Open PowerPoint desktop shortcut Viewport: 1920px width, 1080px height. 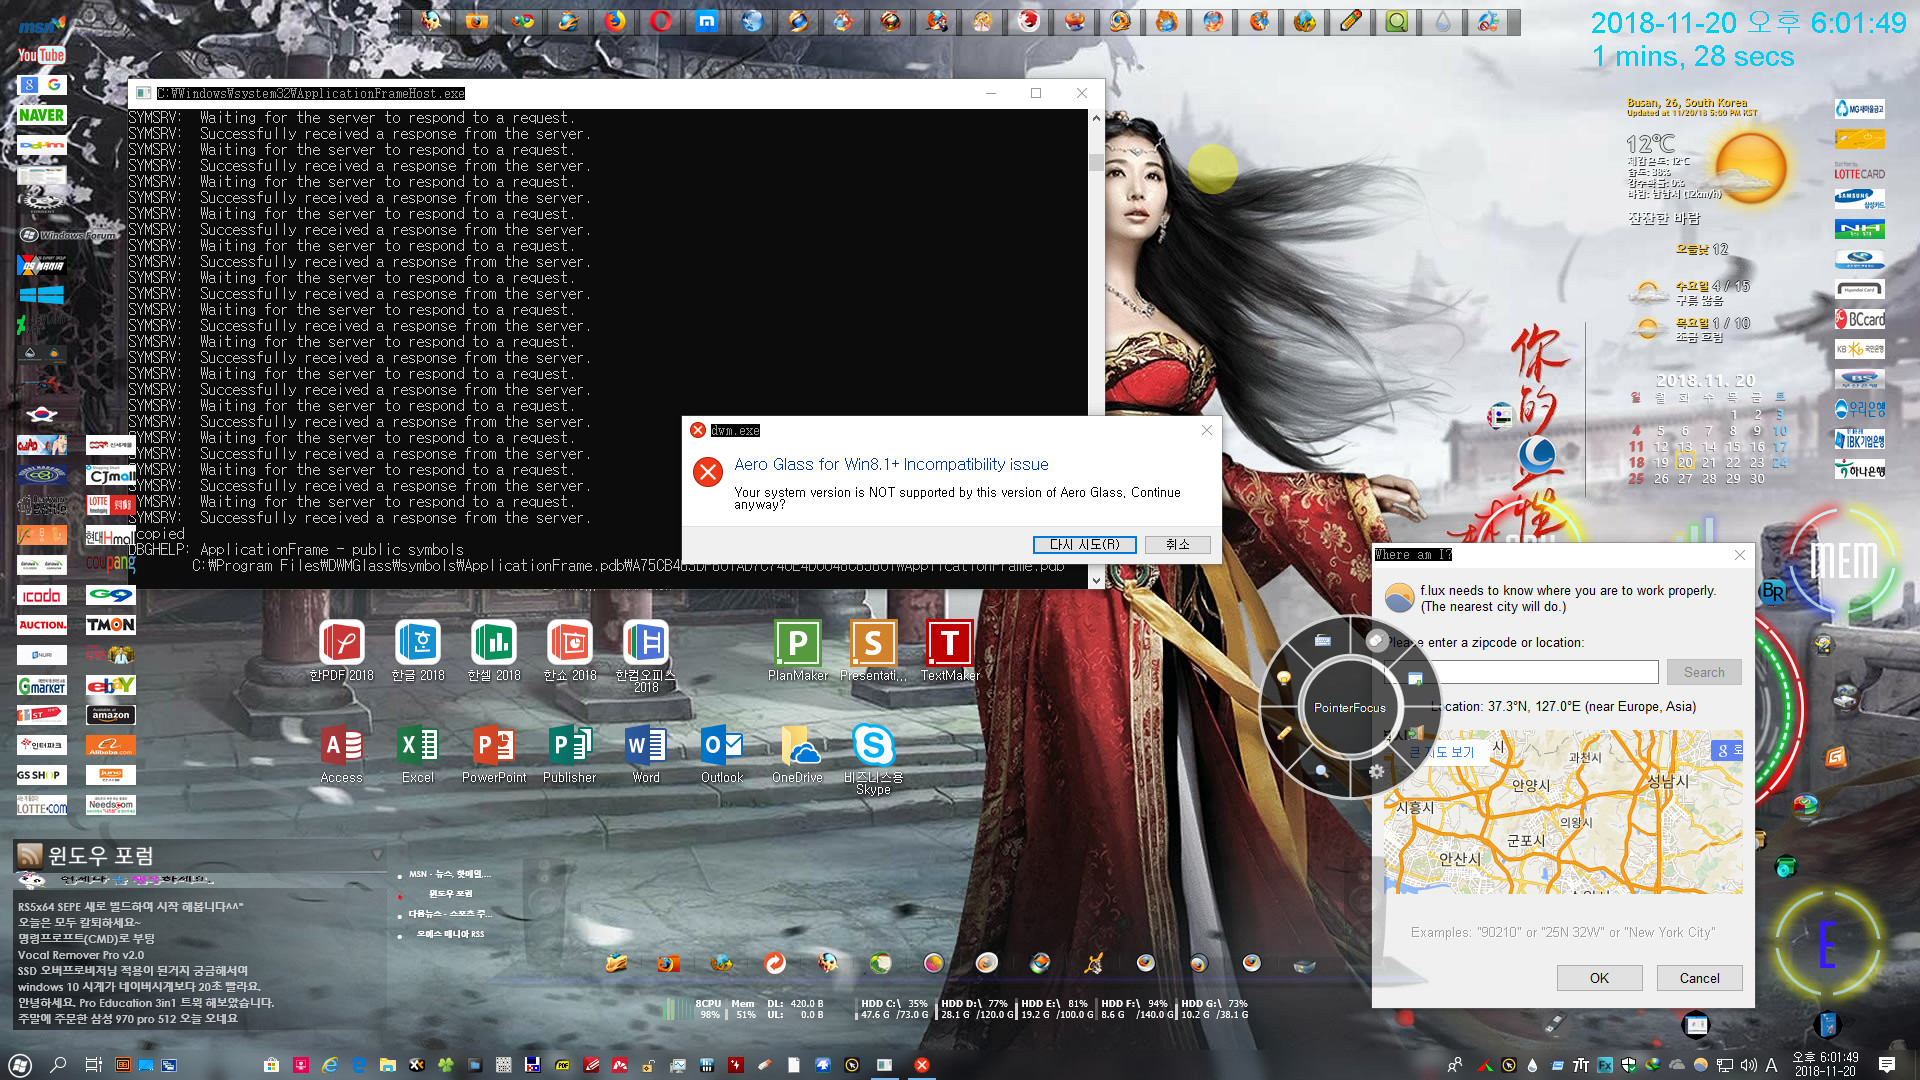click(494, 755)
